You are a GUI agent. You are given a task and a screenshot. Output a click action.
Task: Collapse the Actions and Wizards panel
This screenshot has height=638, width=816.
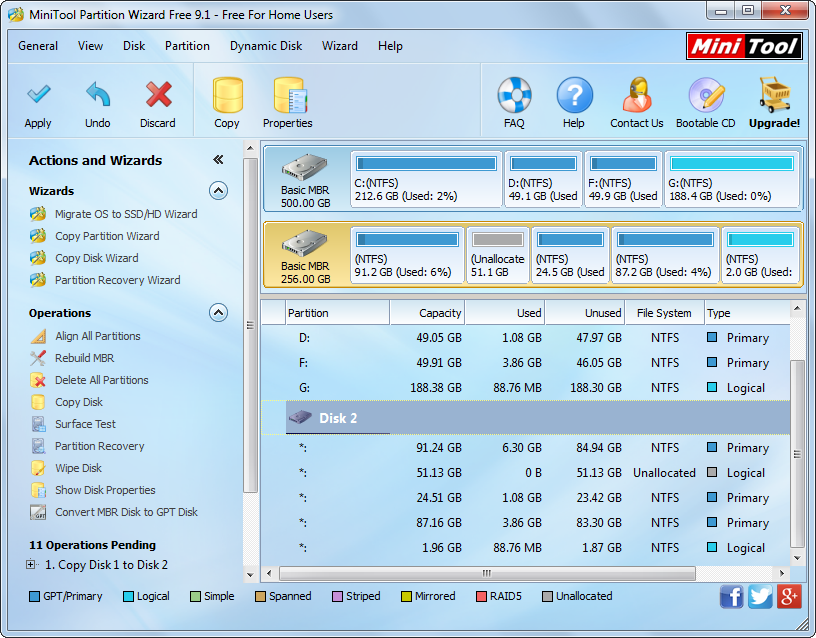point(218,160)
